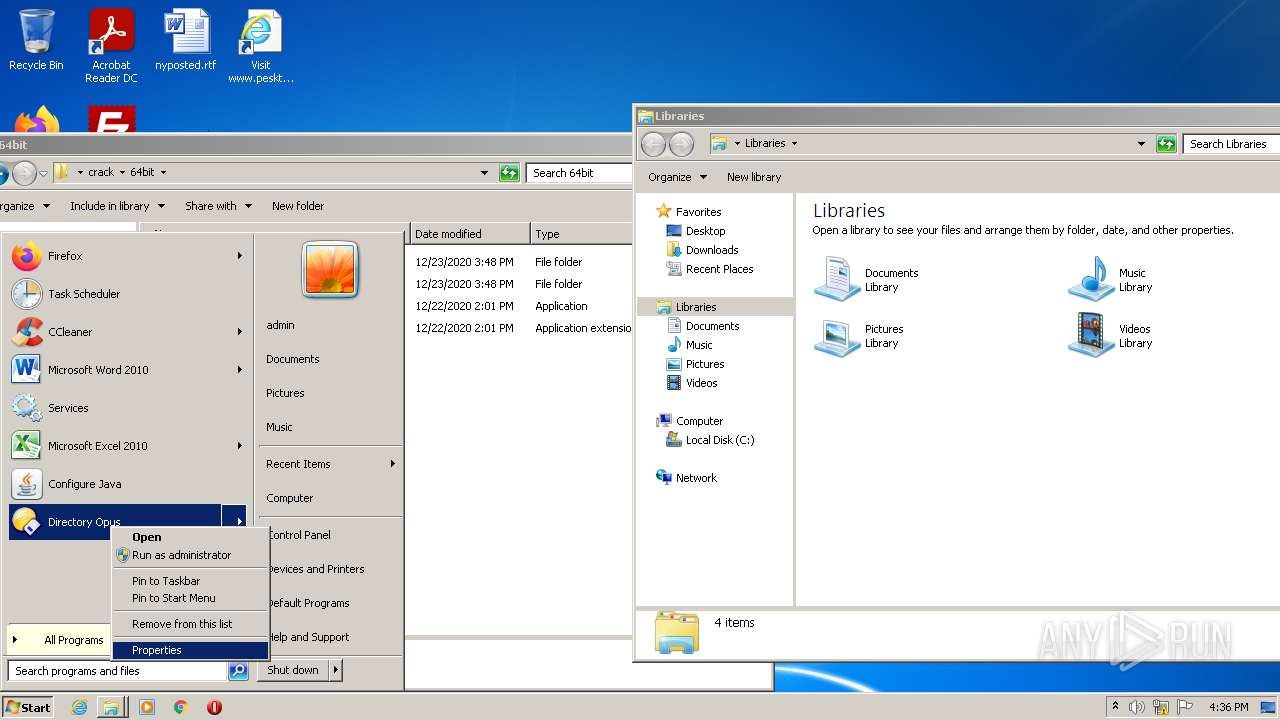Open Configure Java from Start menu
The width and height of the screenshot is (1280, 720).
coord(127,484)
